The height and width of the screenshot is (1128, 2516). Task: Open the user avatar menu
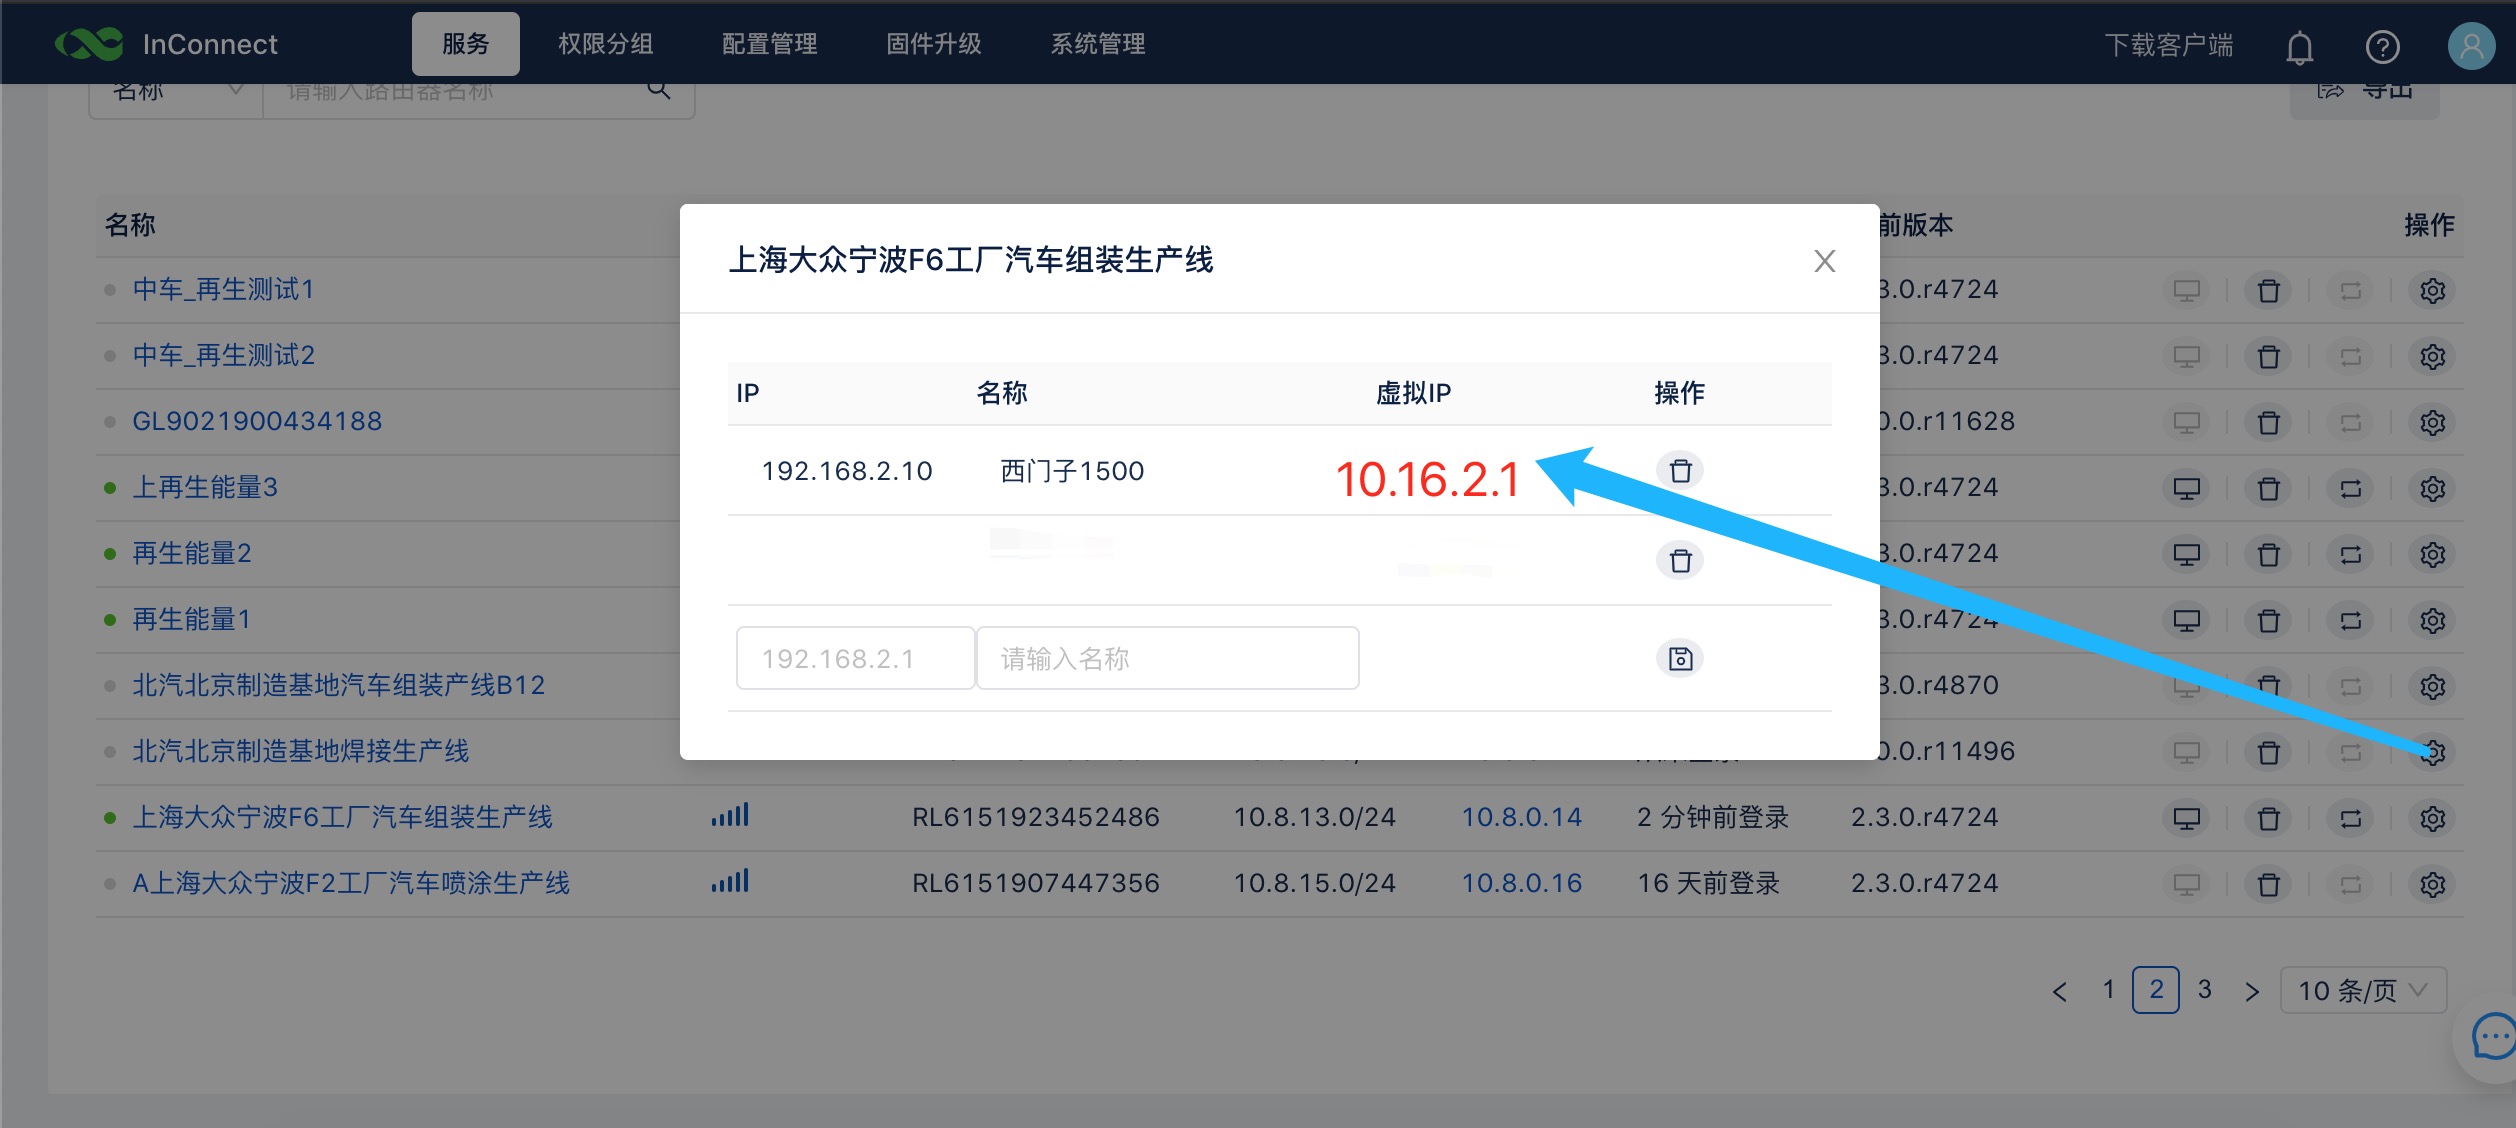tap(2470, 44)
